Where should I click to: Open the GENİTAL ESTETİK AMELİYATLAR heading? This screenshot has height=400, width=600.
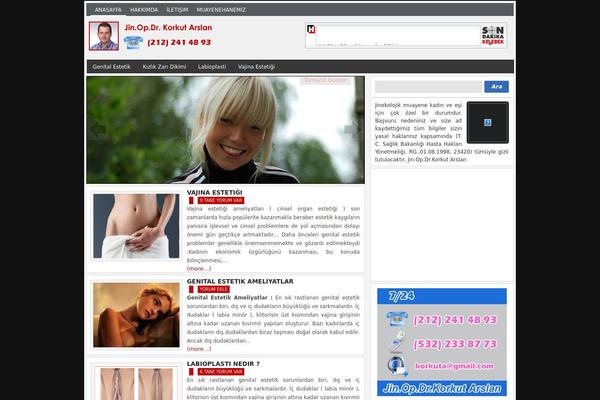[240, 281]
